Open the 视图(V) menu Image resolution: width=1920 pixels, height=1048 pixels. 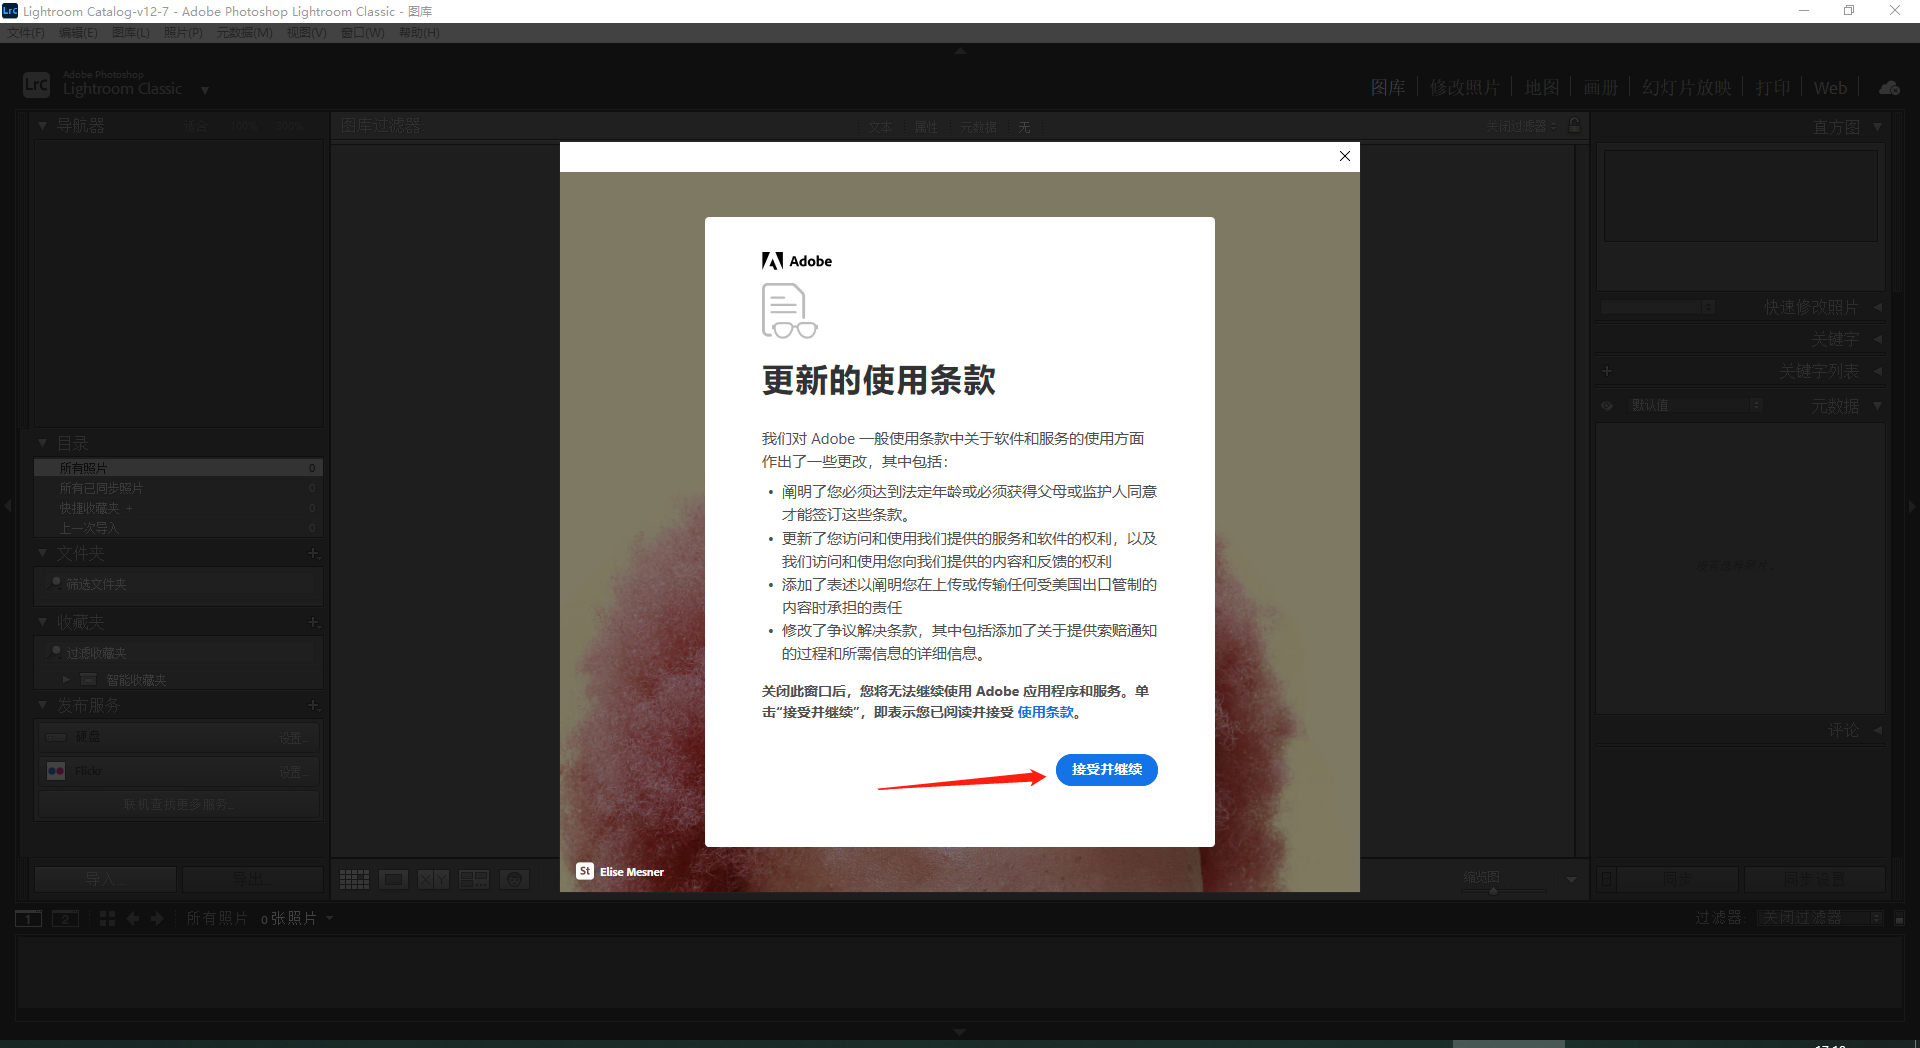tap(307, 33)
